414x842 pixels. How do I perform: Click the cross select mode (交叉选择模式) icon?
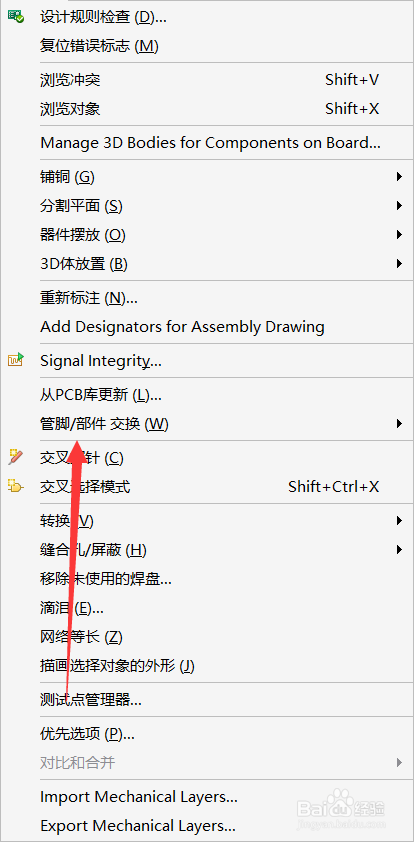(16, 487)
